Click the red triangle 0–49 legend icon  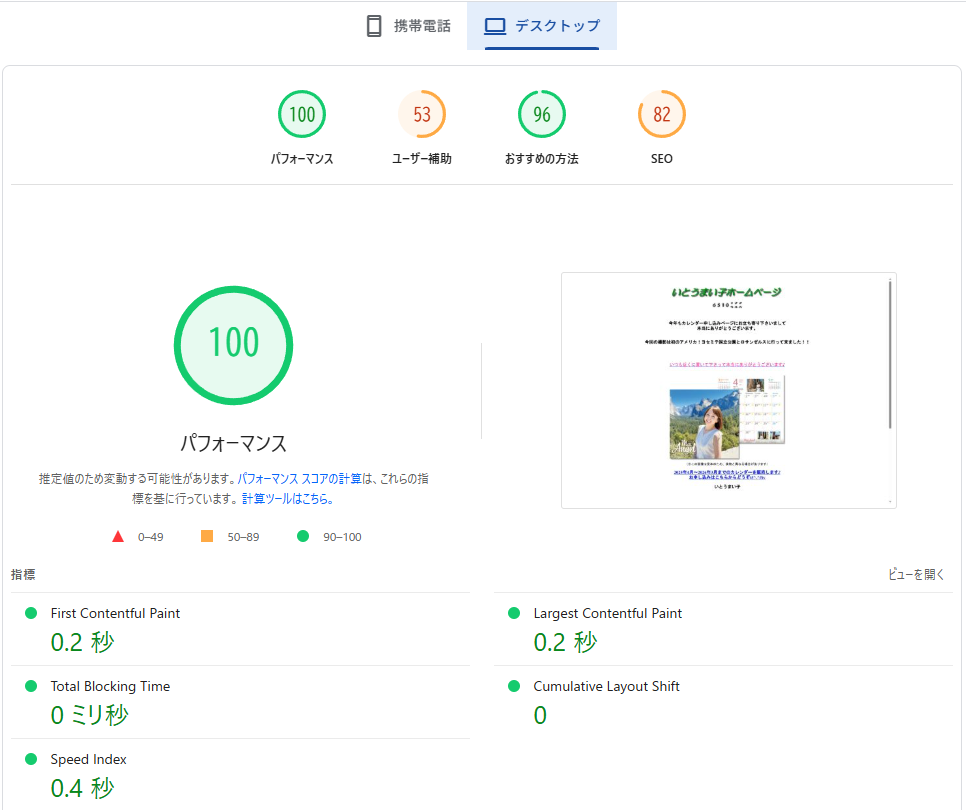(x=118, y=537)
